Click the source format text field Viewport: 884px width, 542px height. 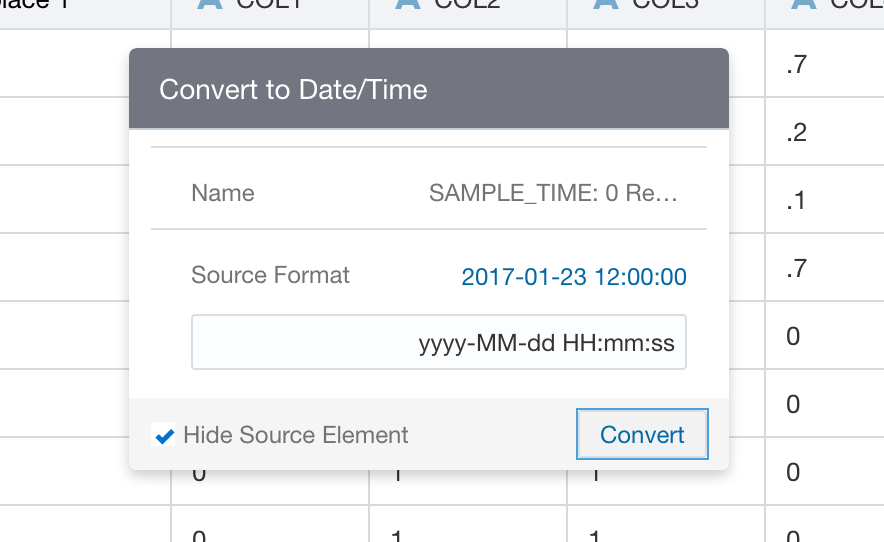click(x=439, y=342)
